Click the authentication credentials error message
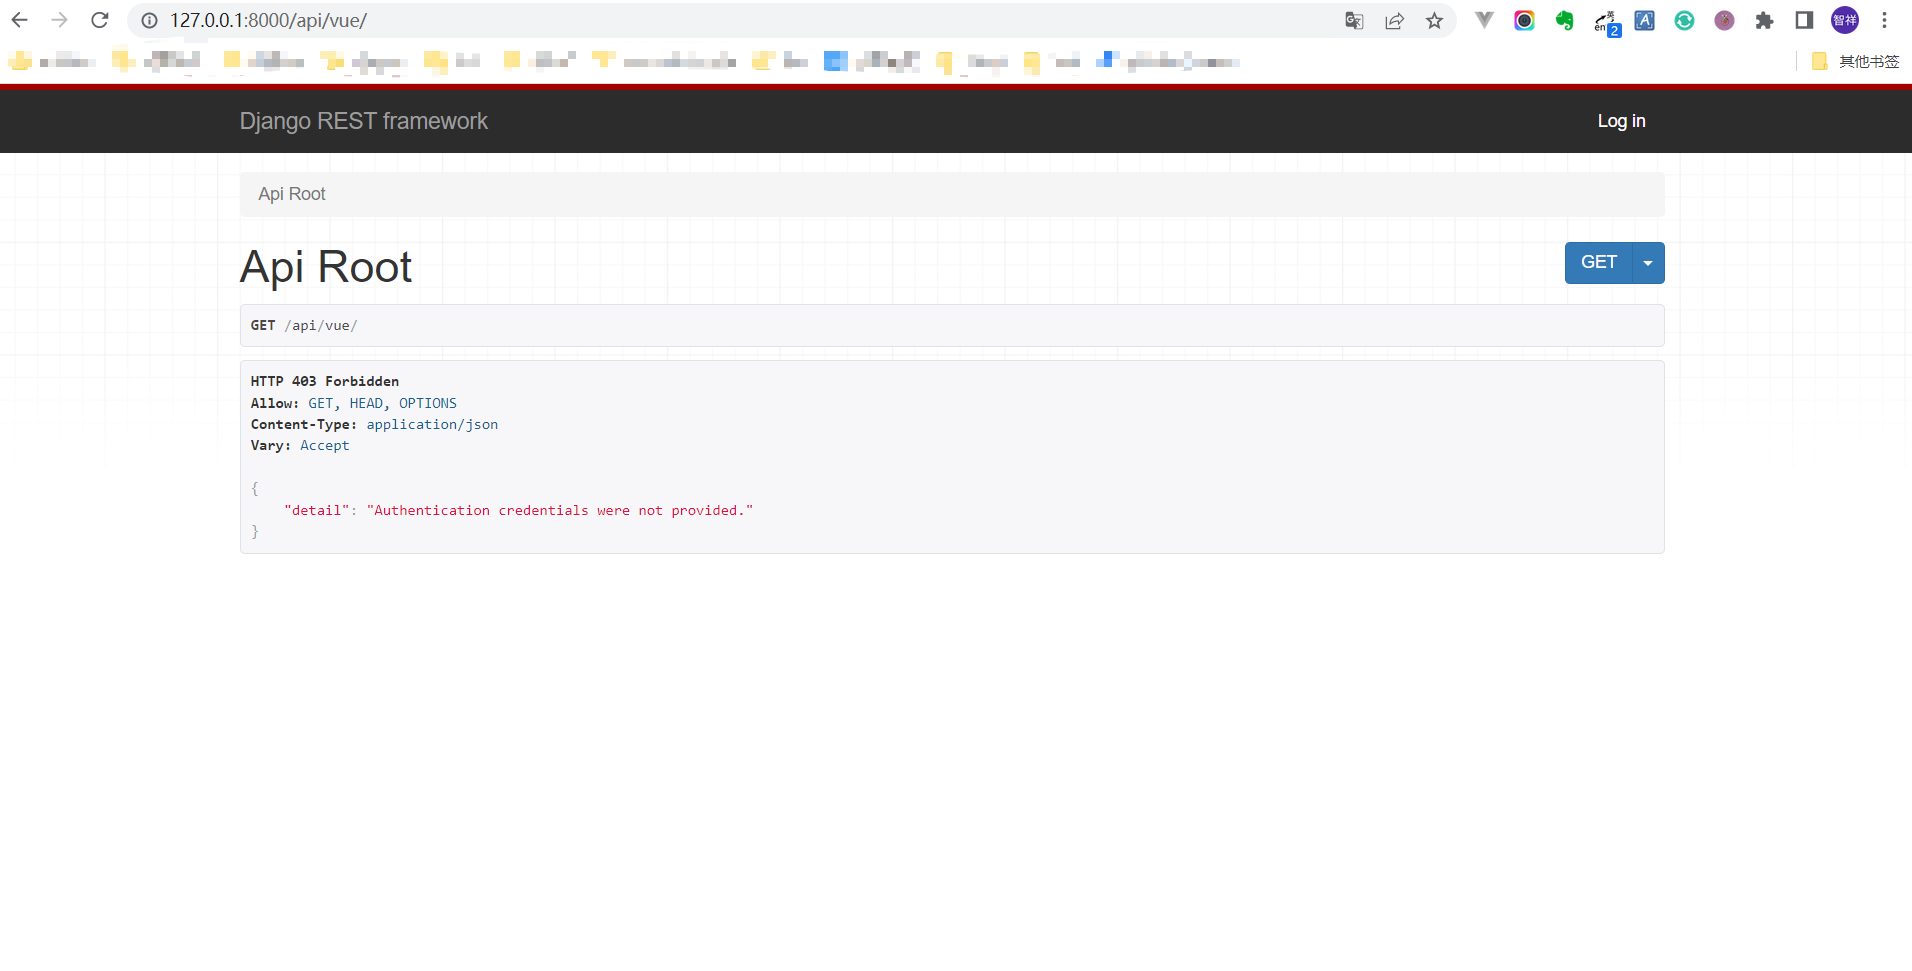 point(560,510)
